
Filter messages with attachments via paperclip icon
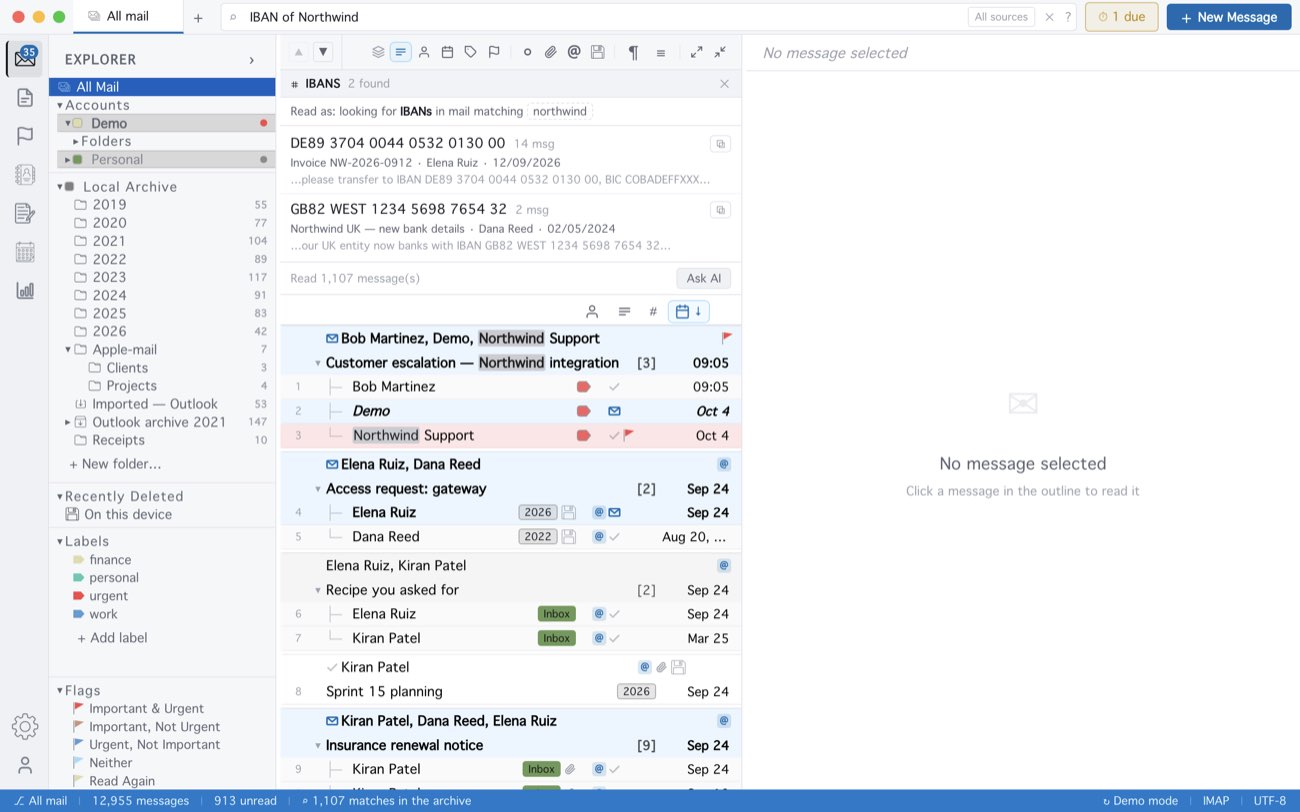point(550,52)
